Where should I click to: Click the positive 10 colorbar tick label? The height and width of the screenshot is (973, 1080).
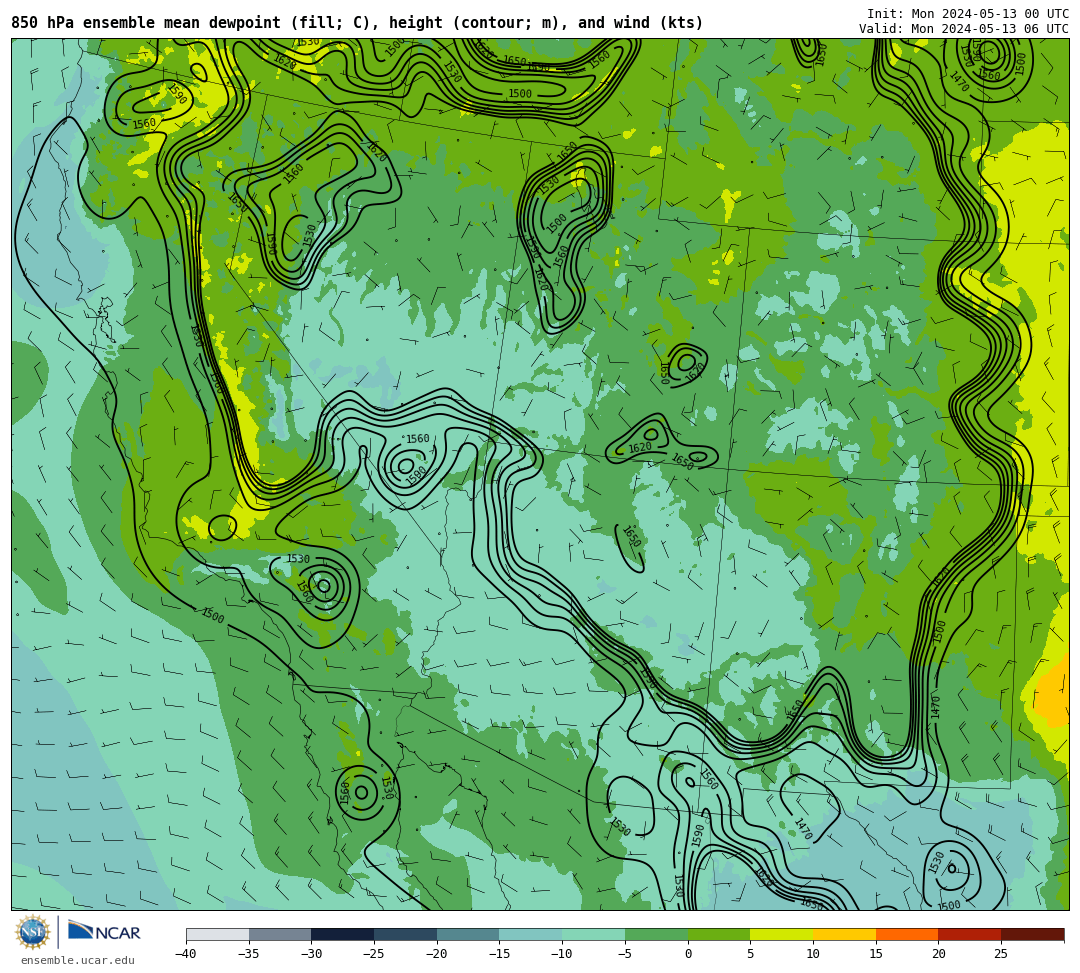(813, 954)
